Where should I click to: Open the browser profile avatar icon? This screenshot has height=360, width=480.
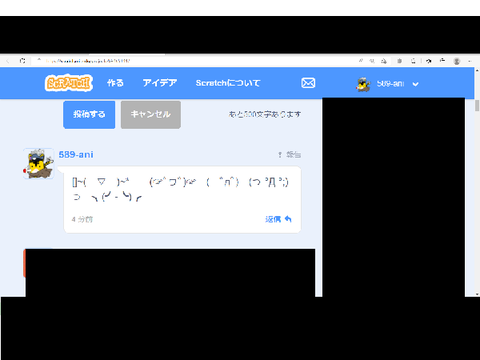click(x=457, y=61)
